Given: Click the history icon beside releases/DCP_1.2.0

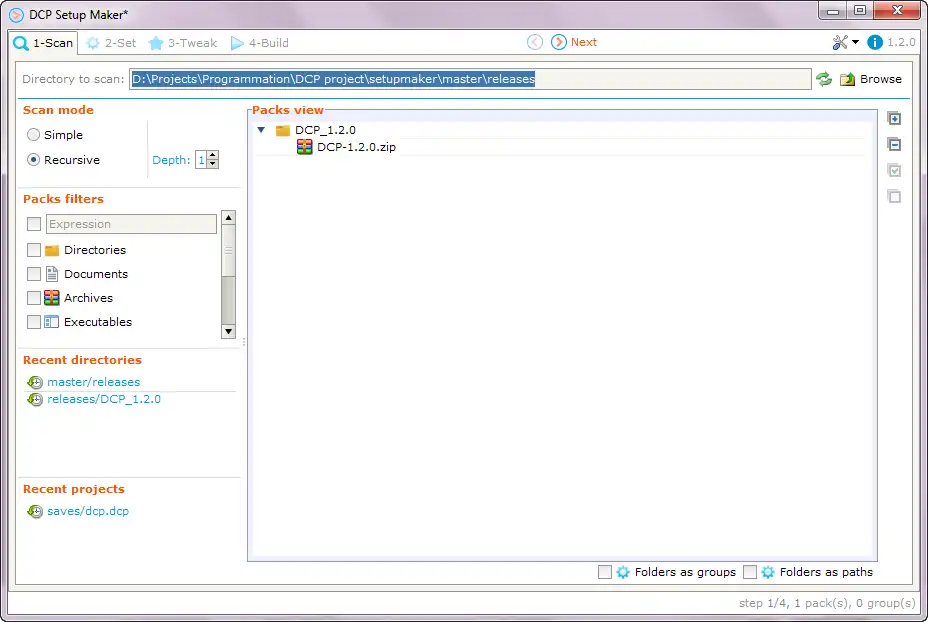Looking at the screenshot, I should (35, 399).
